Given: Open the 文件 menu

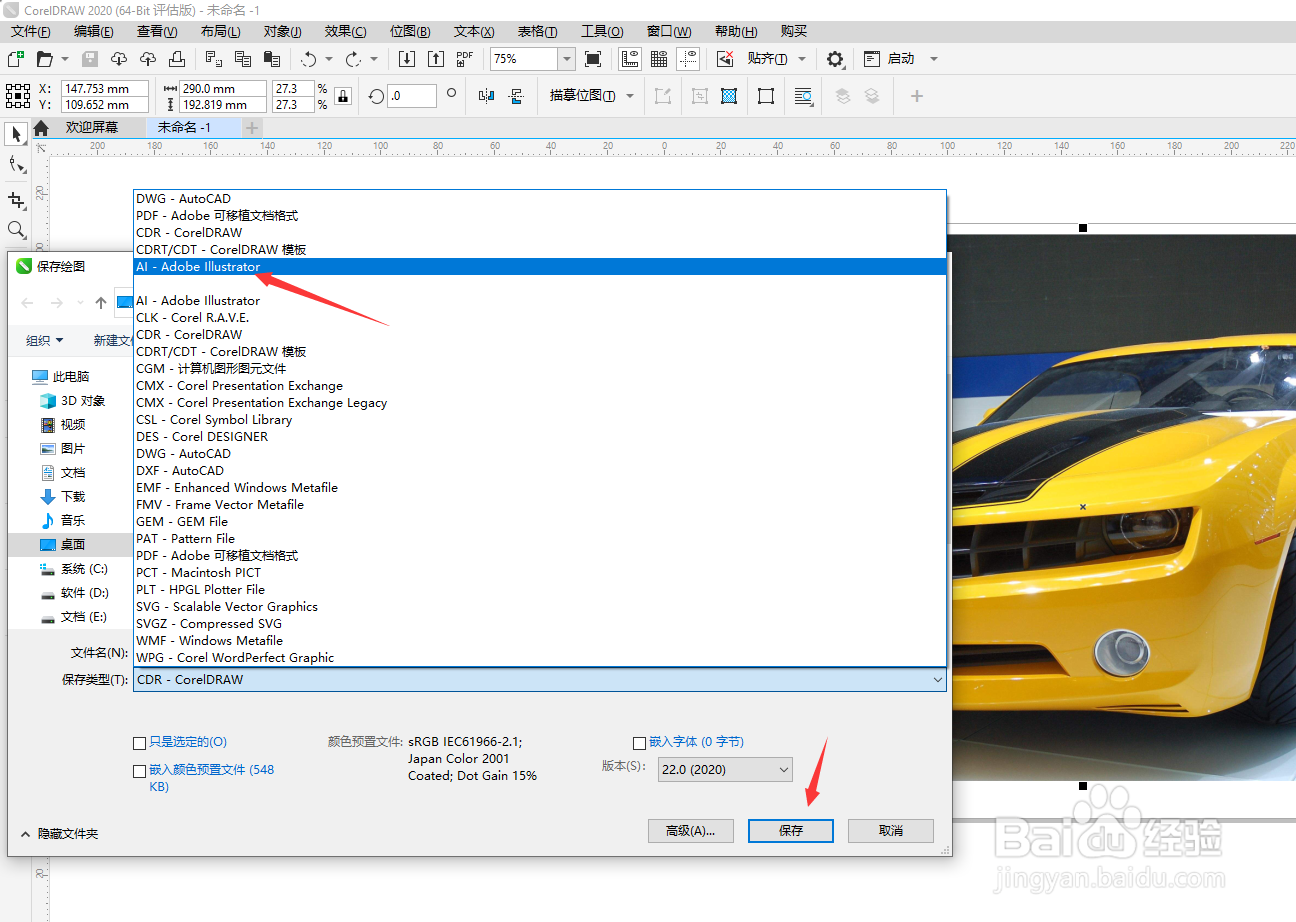Looking at the screenshot, I should 30,32.
